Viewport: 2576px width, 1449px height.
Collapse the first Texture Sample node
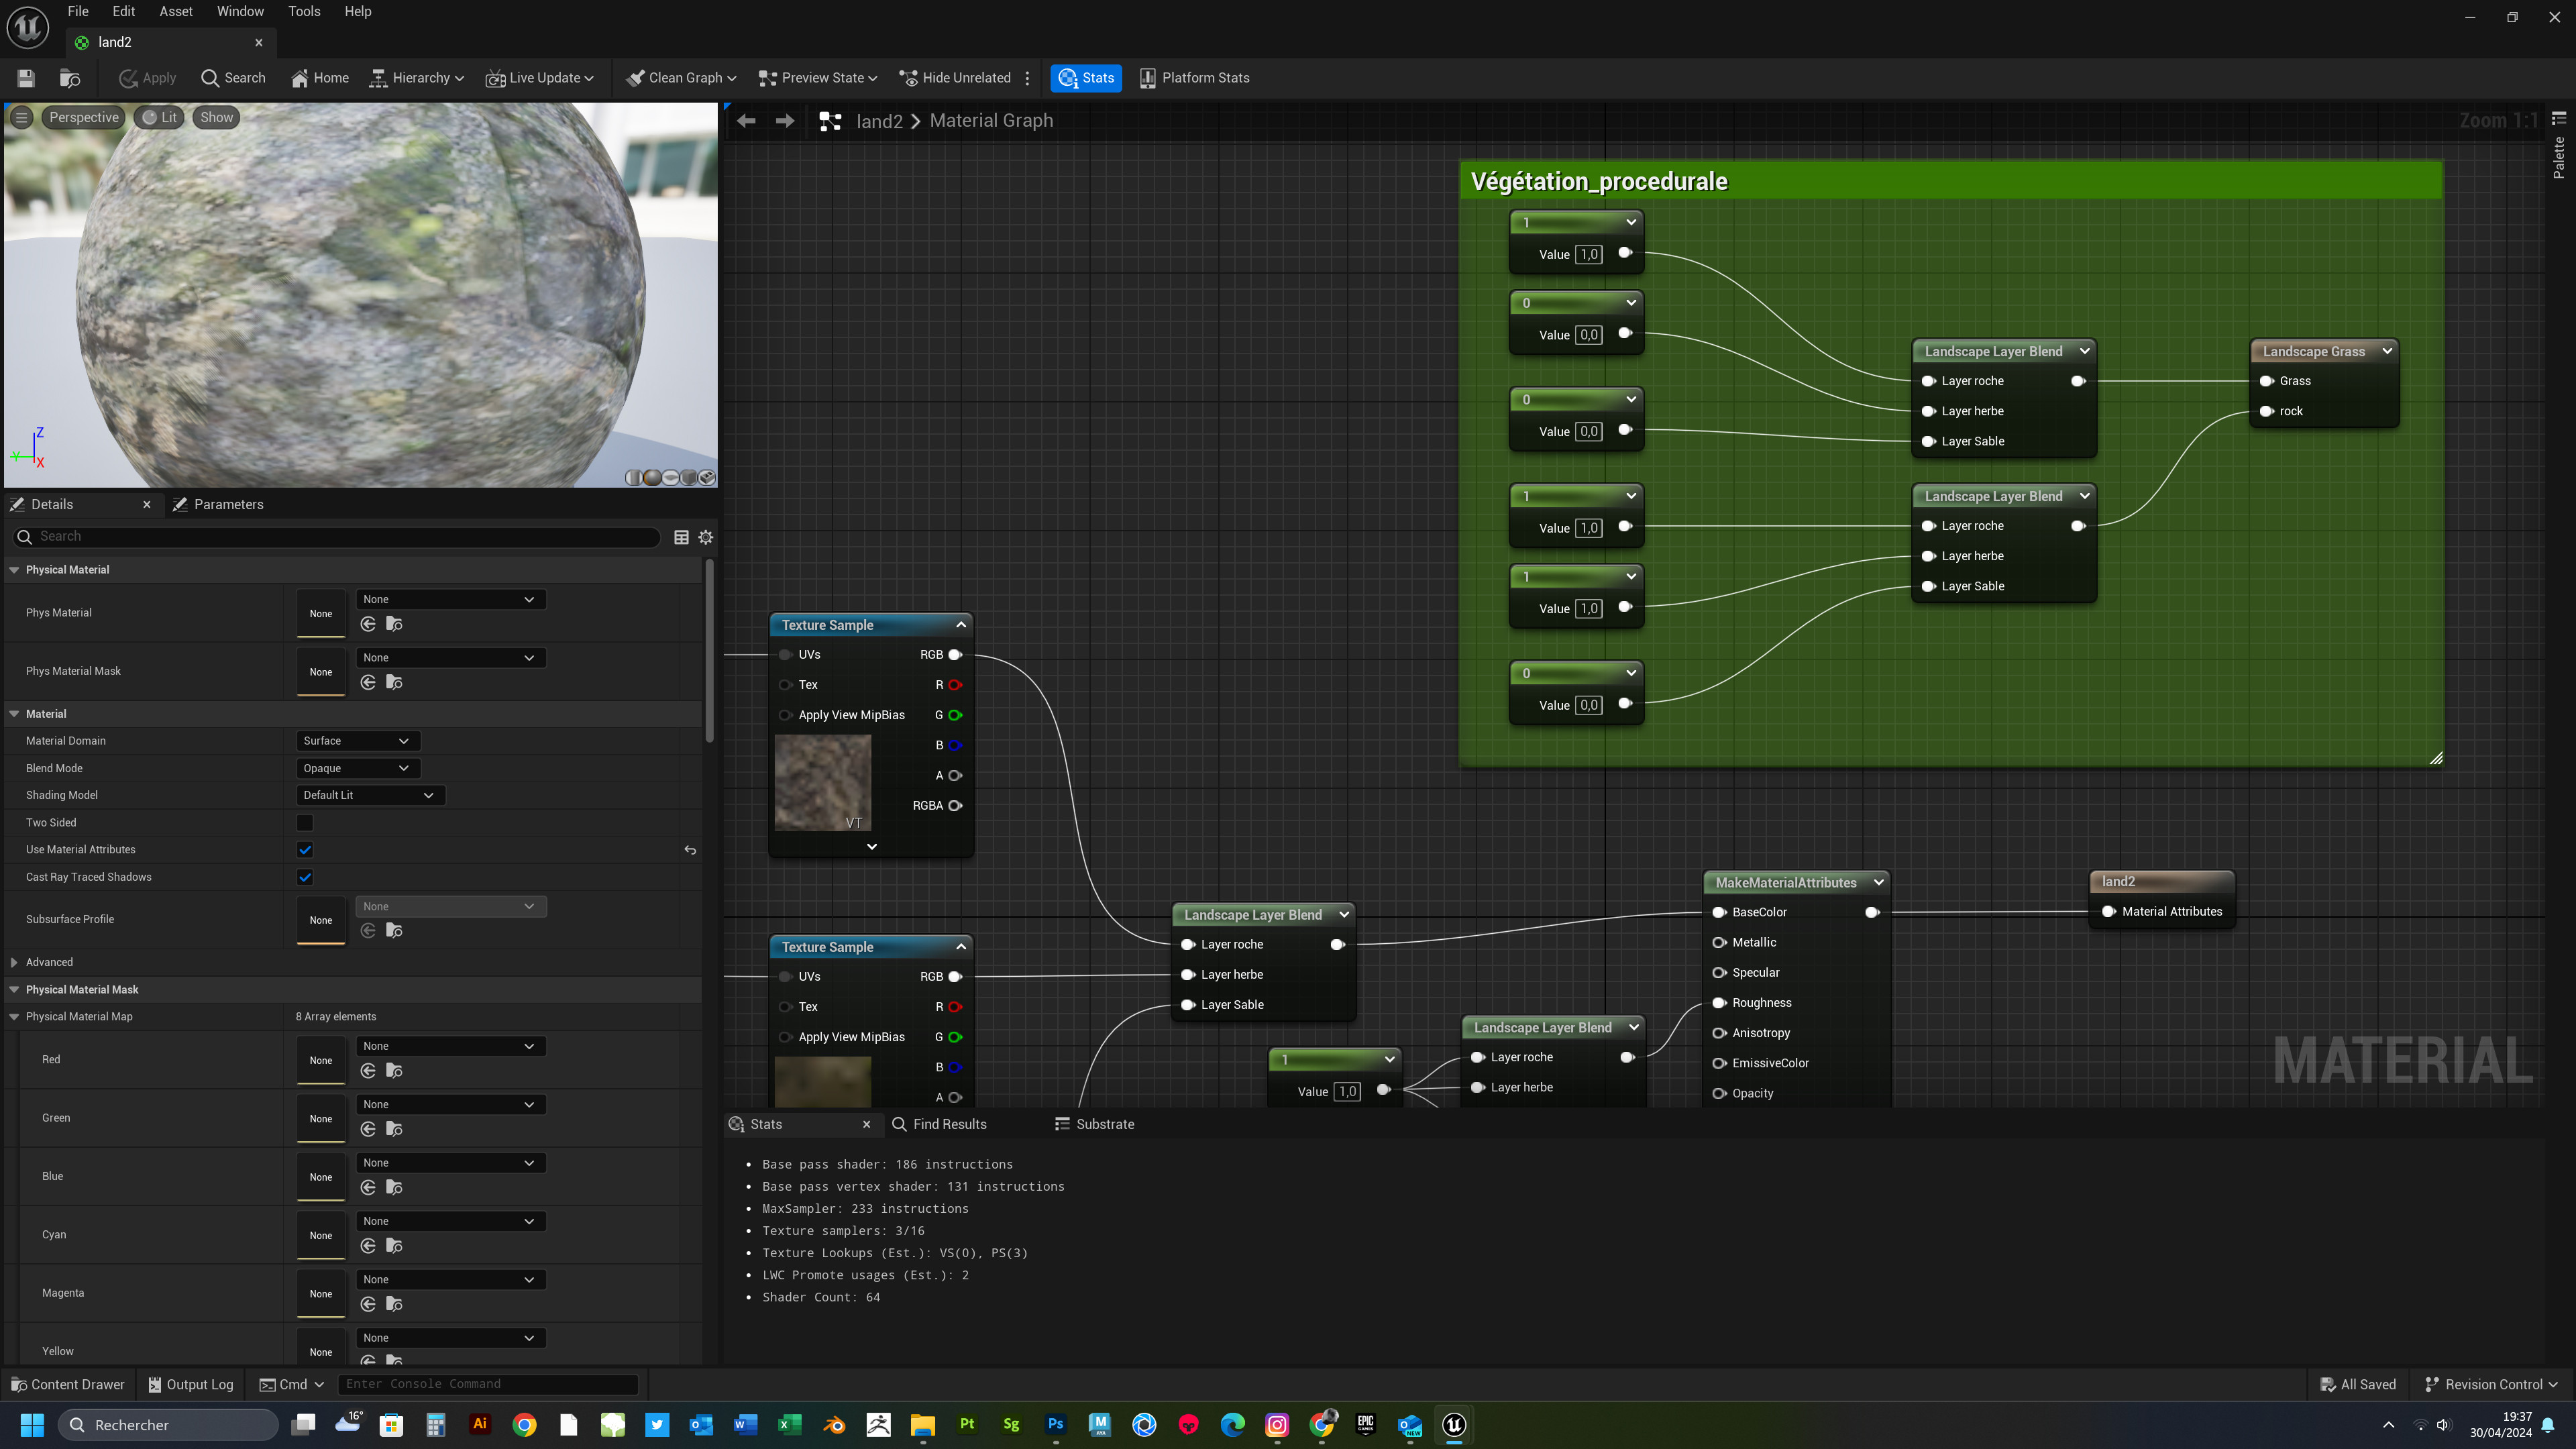click(x=961, y=625)
